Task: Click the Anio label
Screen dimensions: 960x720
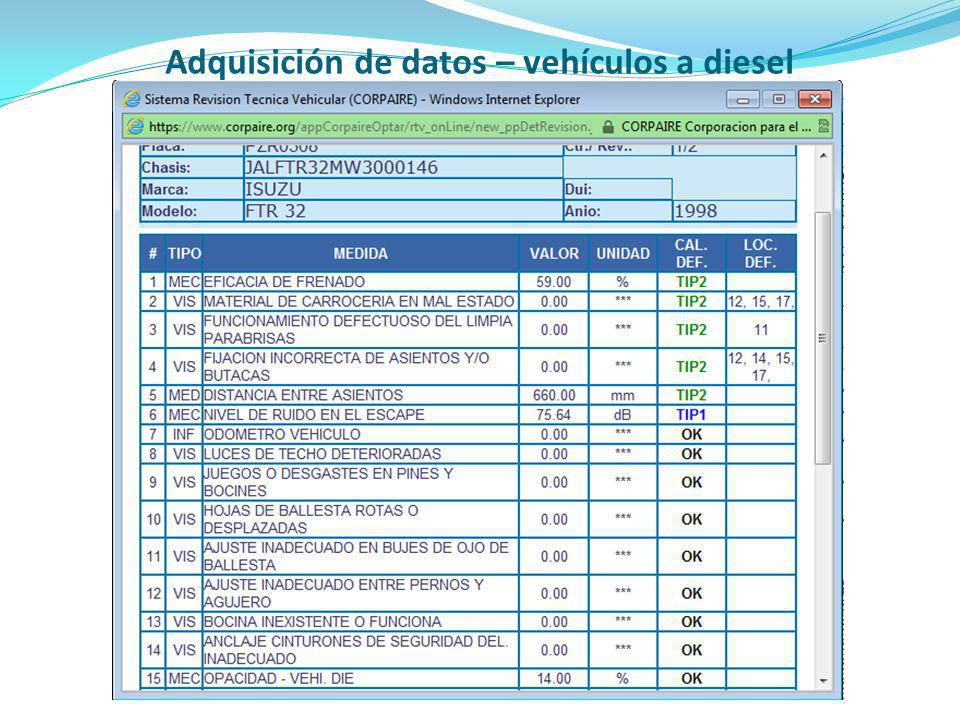Action: click(582, 211)
